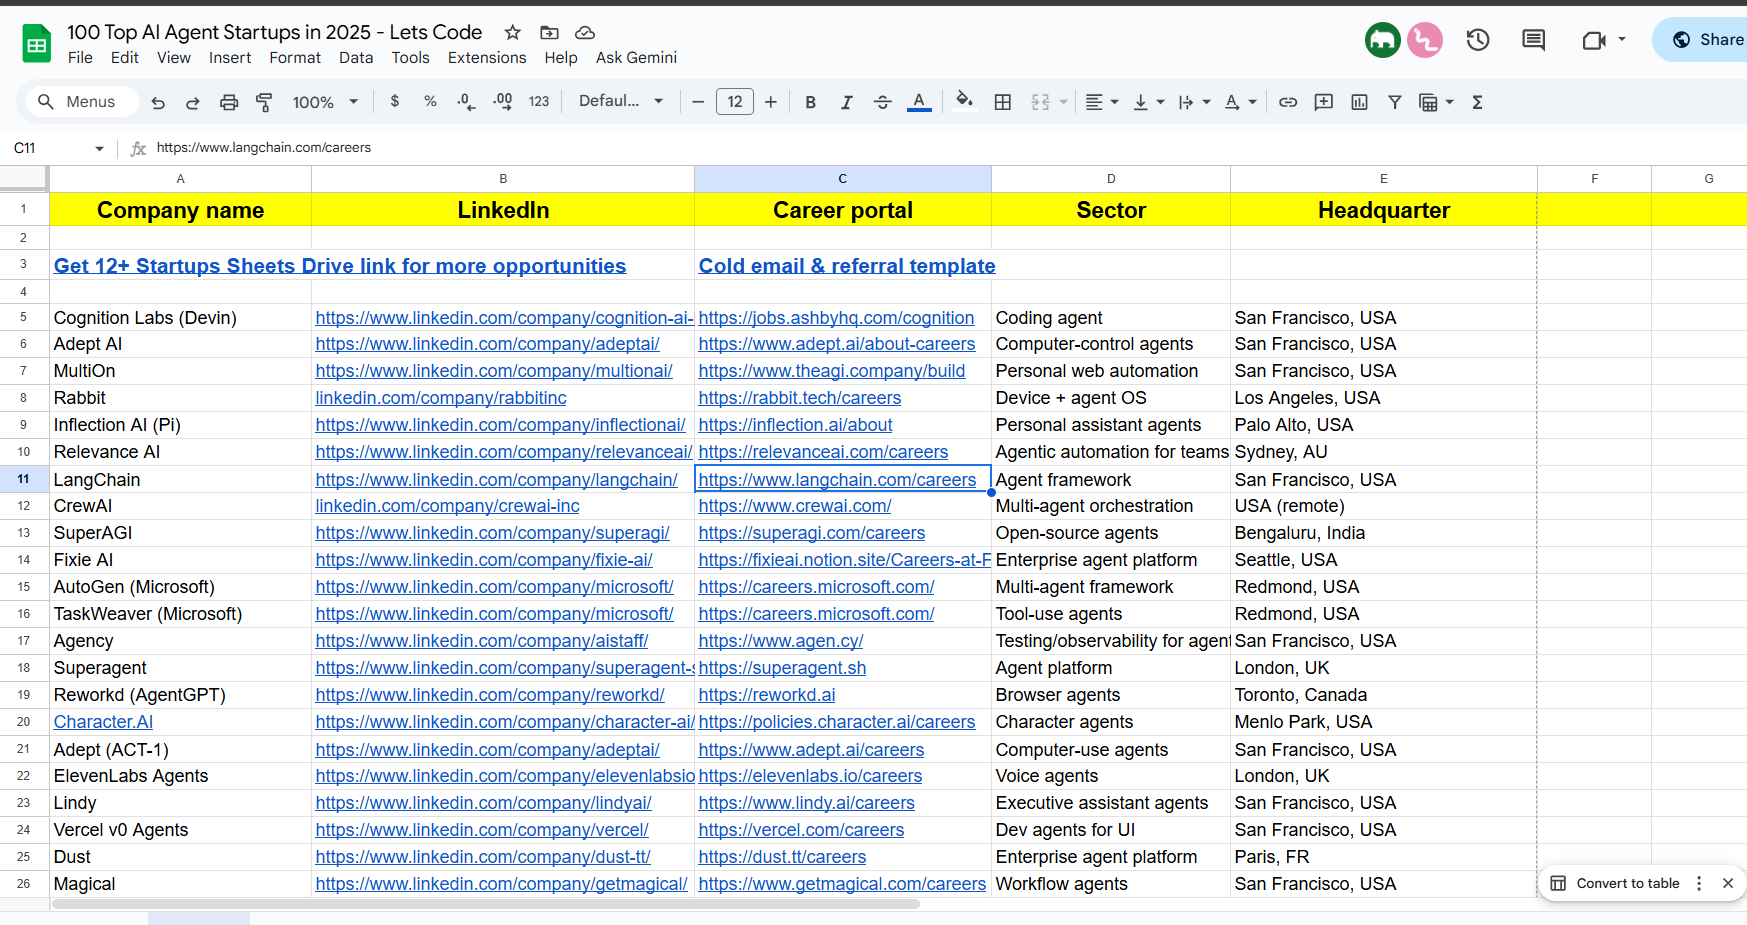Format as currency with dollar icon
This screenshot has height=925, width=1747.
pyautogui.click(x=395, y=101)
